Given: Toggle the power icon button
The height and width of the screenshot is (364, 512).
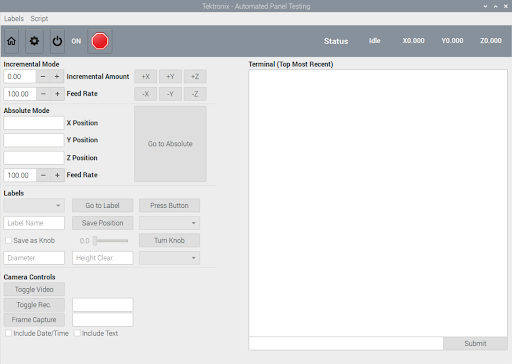Looking at the screenshot, I should pos(57,41).
